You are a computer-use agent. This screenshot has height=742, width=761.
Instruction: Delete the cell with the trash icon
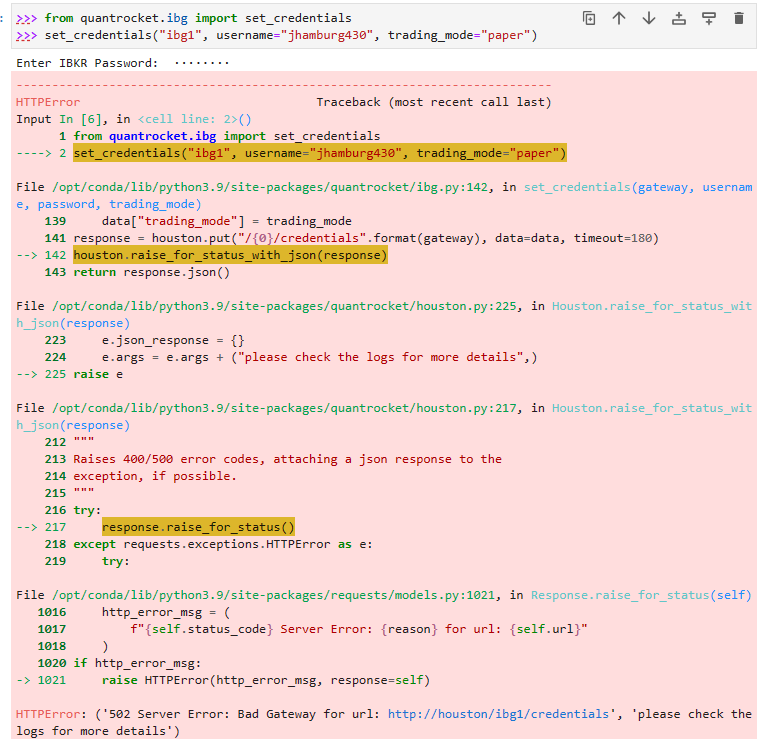tap(739, 18)
